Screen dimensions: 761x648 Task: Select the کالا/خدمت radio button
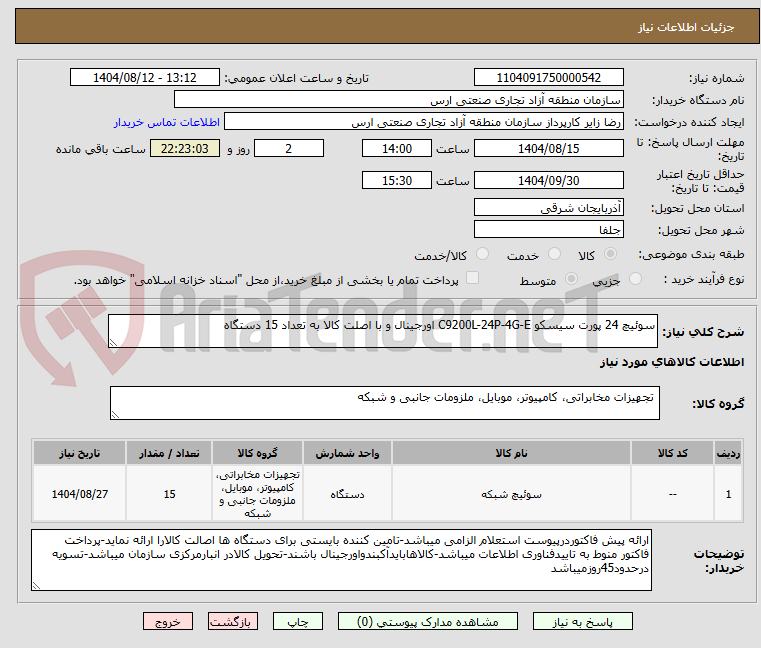click(482, 254)
